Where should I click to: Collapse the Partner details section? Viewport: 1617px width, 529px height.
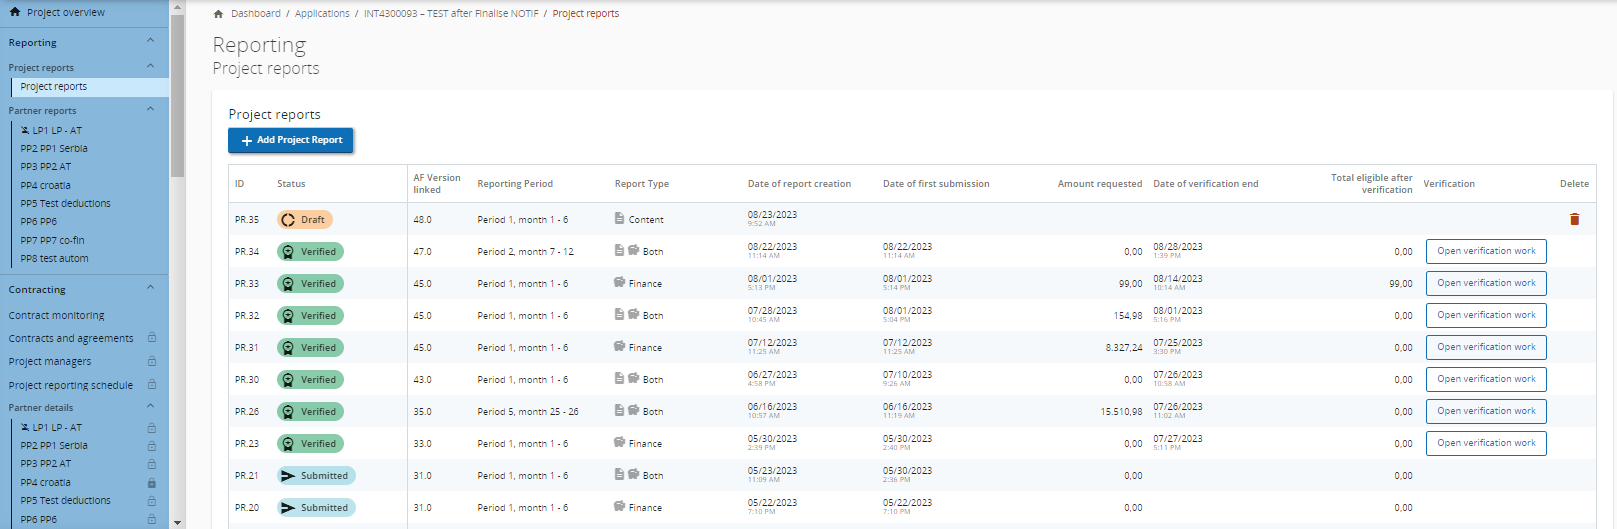150,407
